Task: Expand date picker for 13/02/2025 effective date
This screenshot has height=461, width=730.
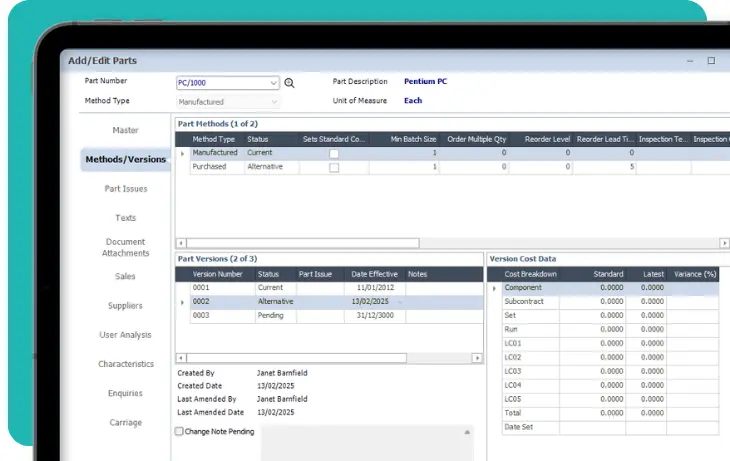Action: point(400,302)
